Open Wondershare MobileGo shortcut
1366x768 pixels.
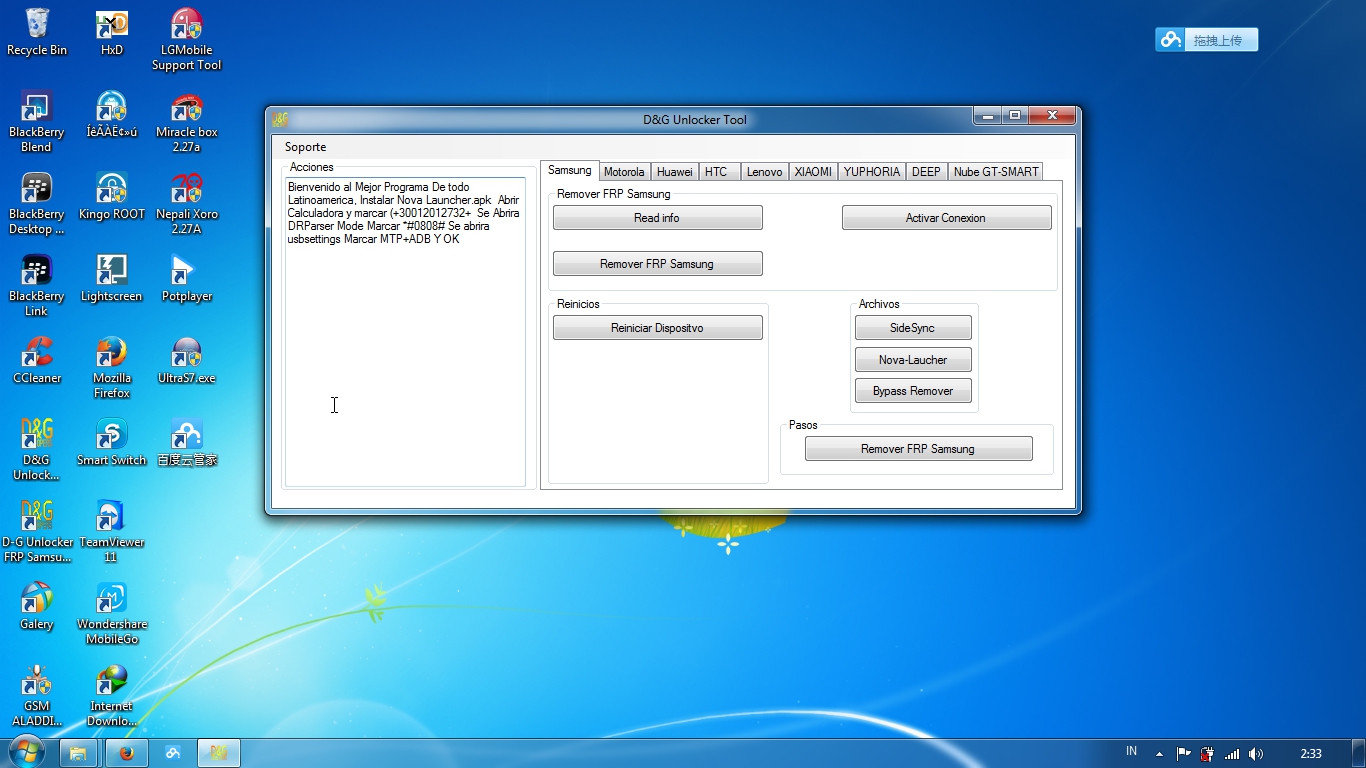point(111,614)
